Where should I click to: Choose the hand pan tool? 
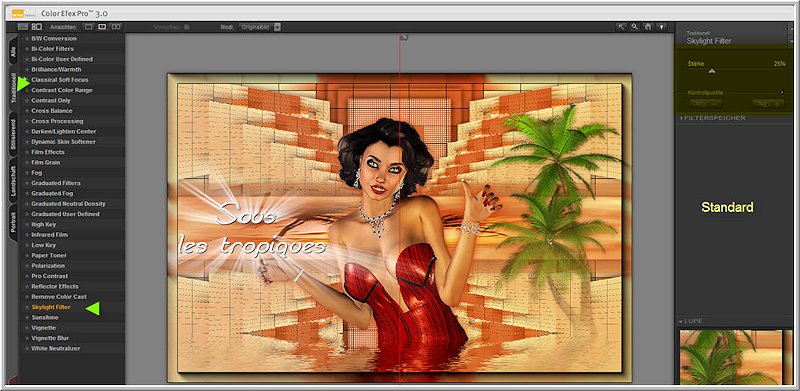(648, 27)
